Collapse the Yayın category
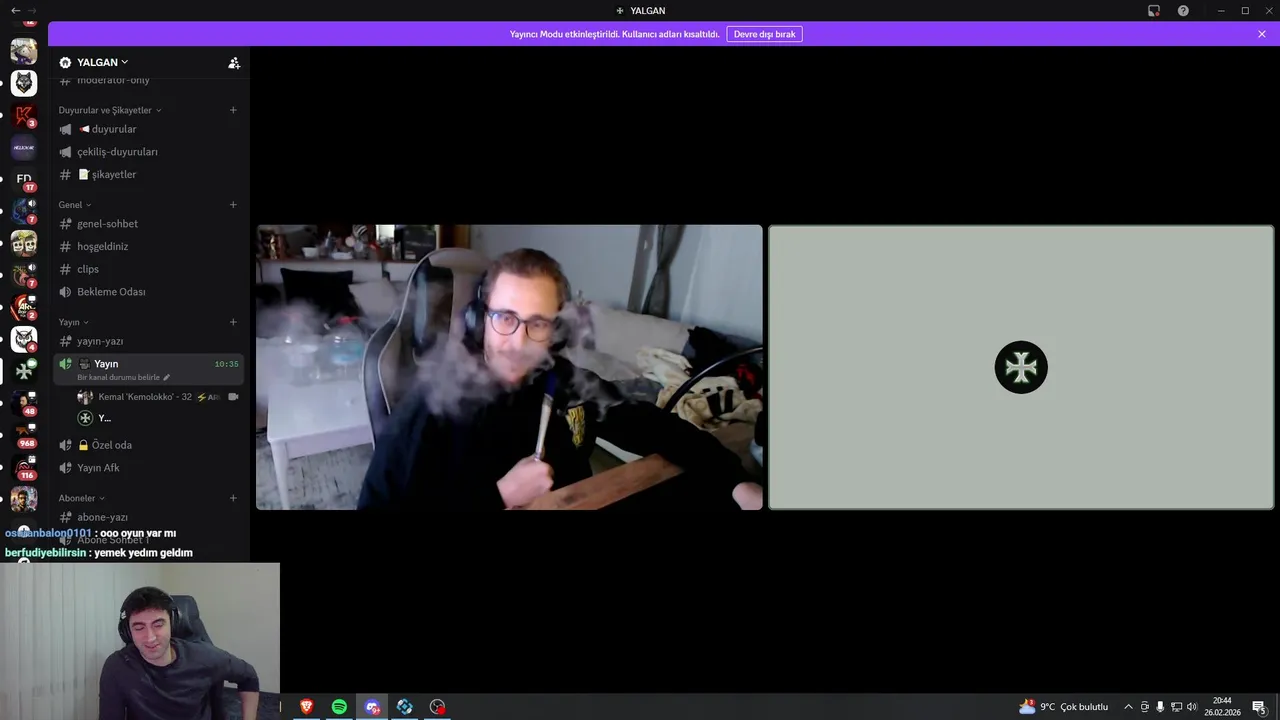This screenshot has height=720, width=1280. click(x=74, y=322)
